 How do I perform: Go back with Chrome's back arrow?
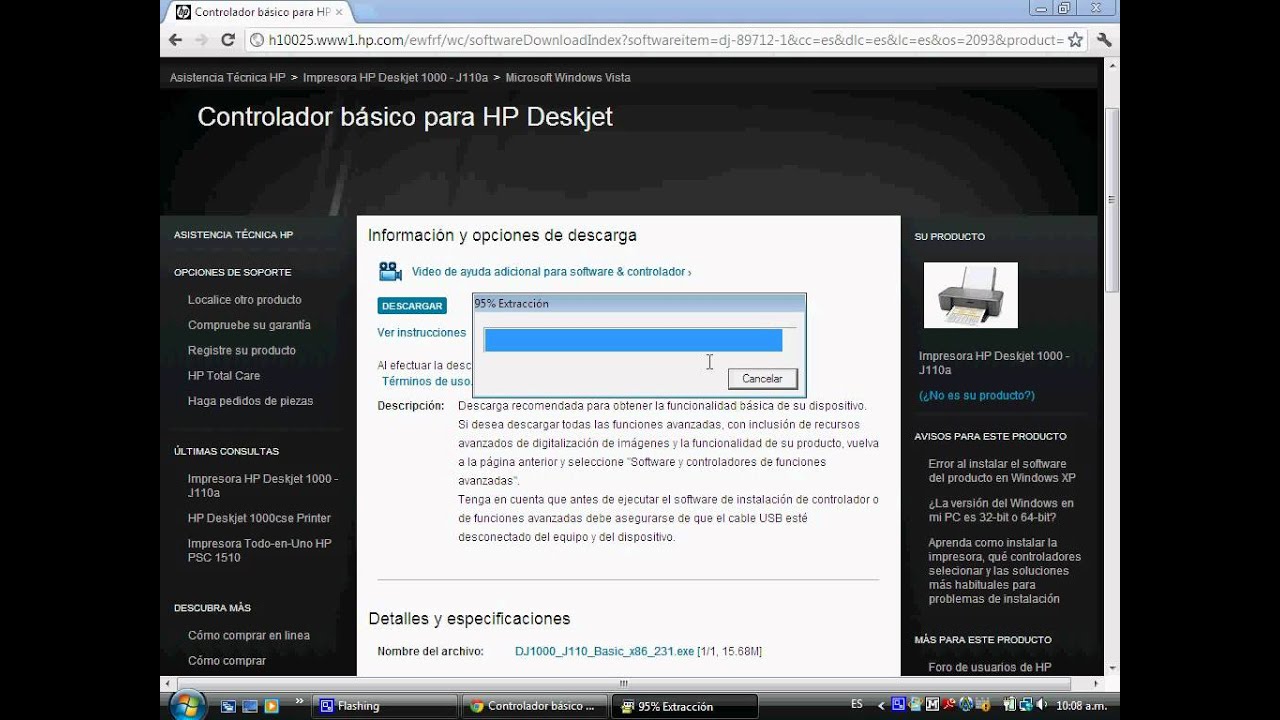tap(176, 40)
